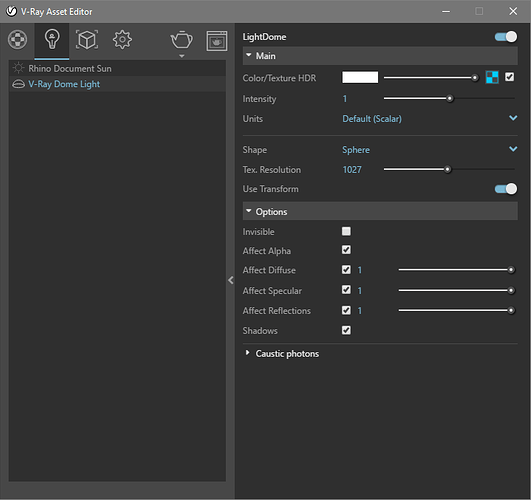
Task: Click the LightDome name label
Action: tap(264, 37)
